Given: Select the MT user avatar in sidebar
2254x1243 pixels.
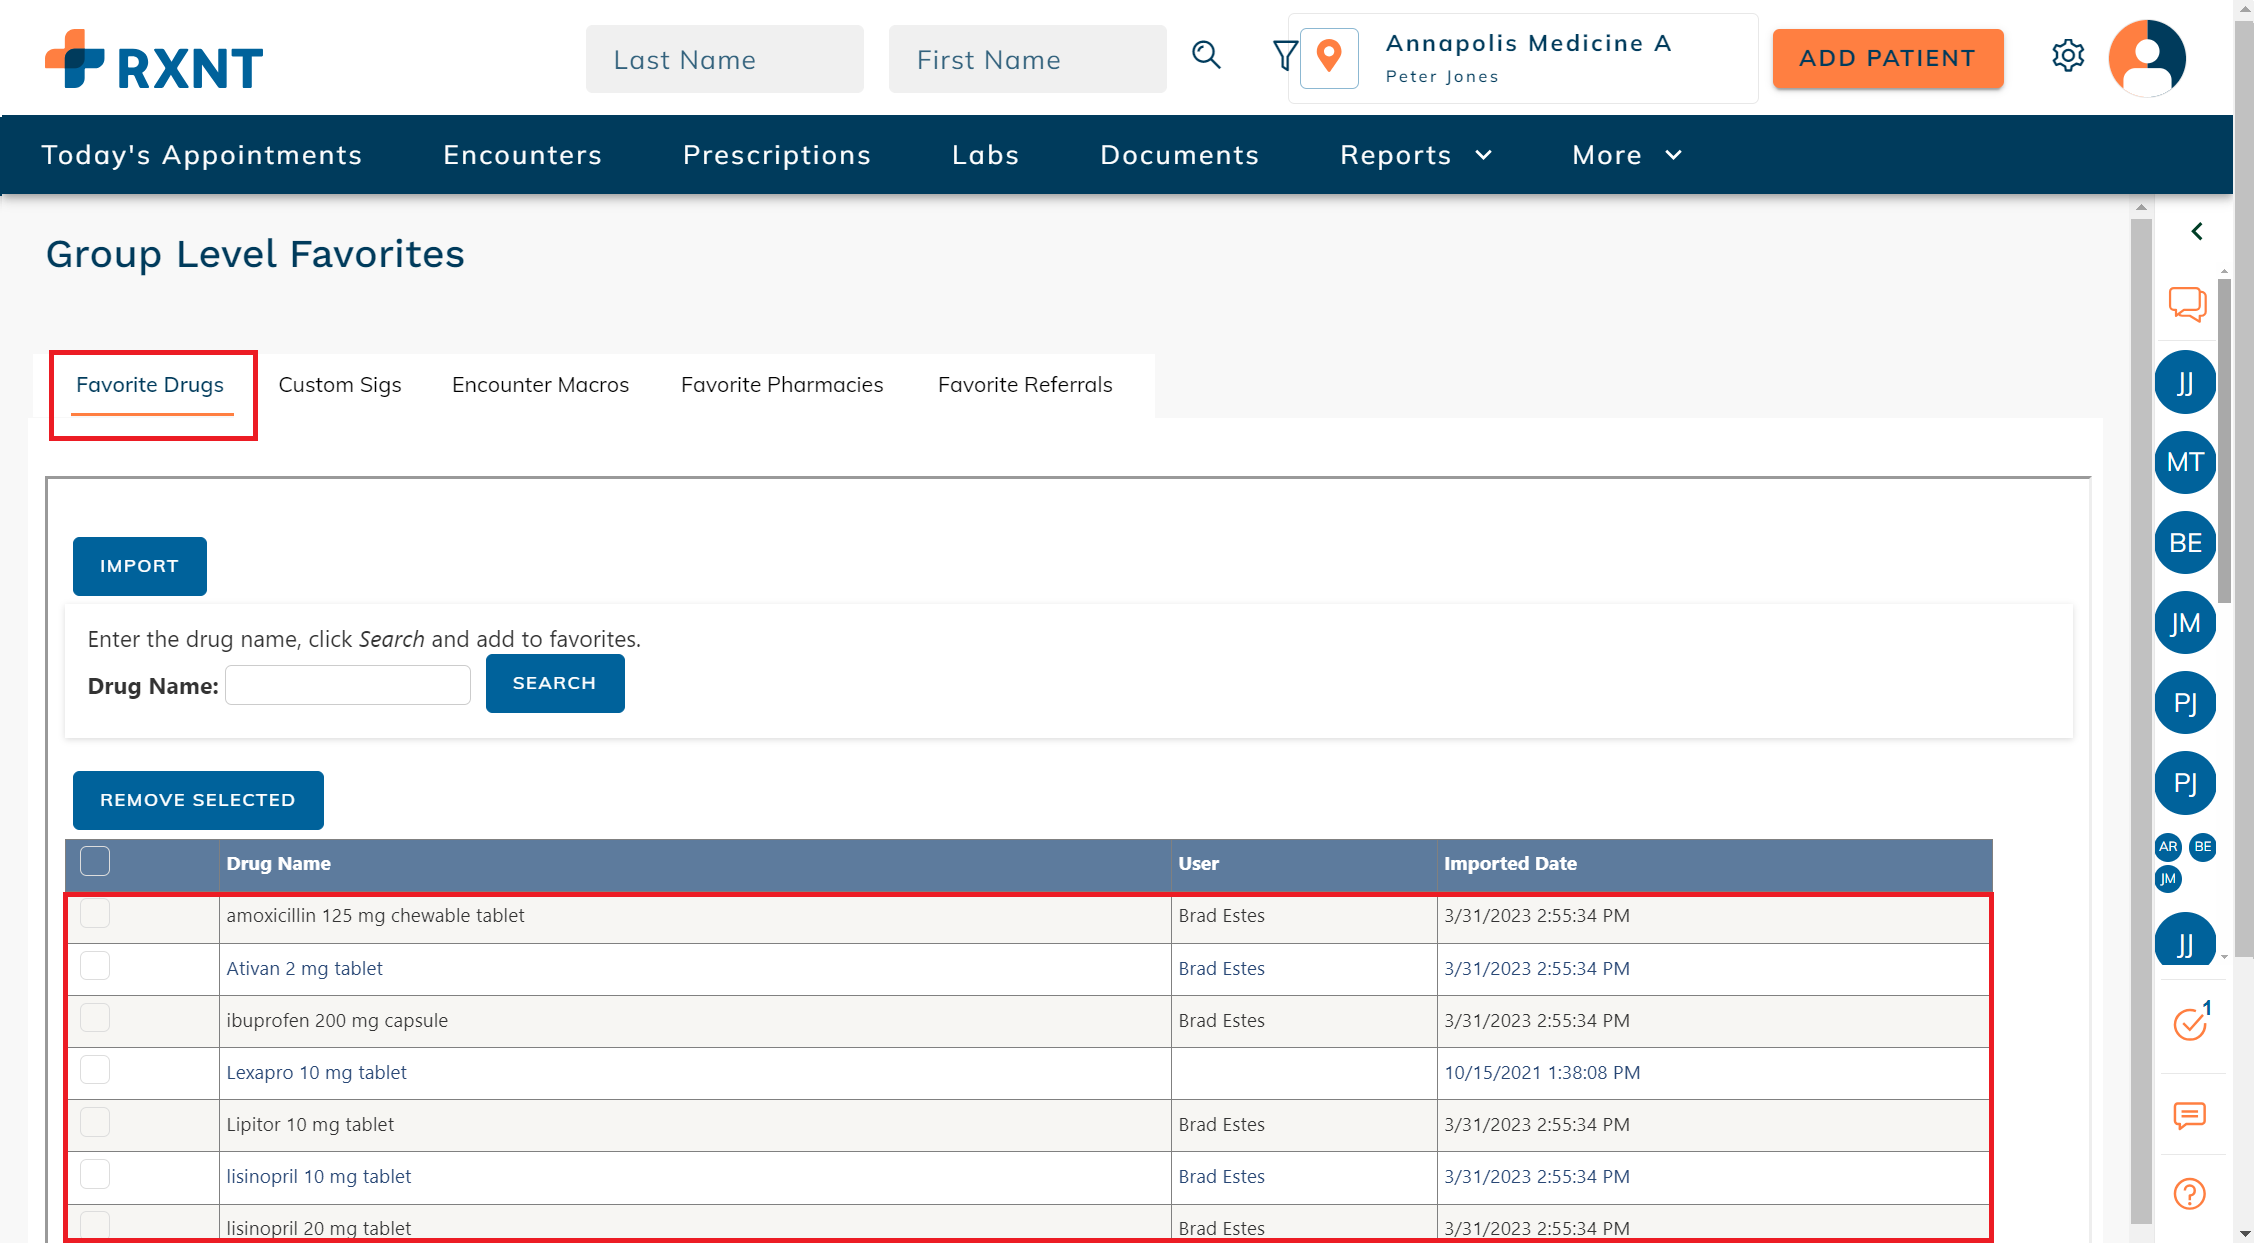Looking at the screenshot, I should (2185, 462).
